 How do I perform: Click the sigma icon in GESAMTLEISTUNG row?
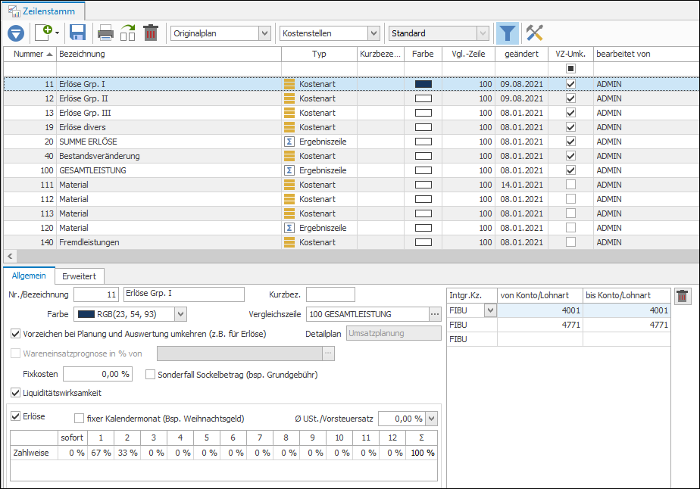pos(289,170)
